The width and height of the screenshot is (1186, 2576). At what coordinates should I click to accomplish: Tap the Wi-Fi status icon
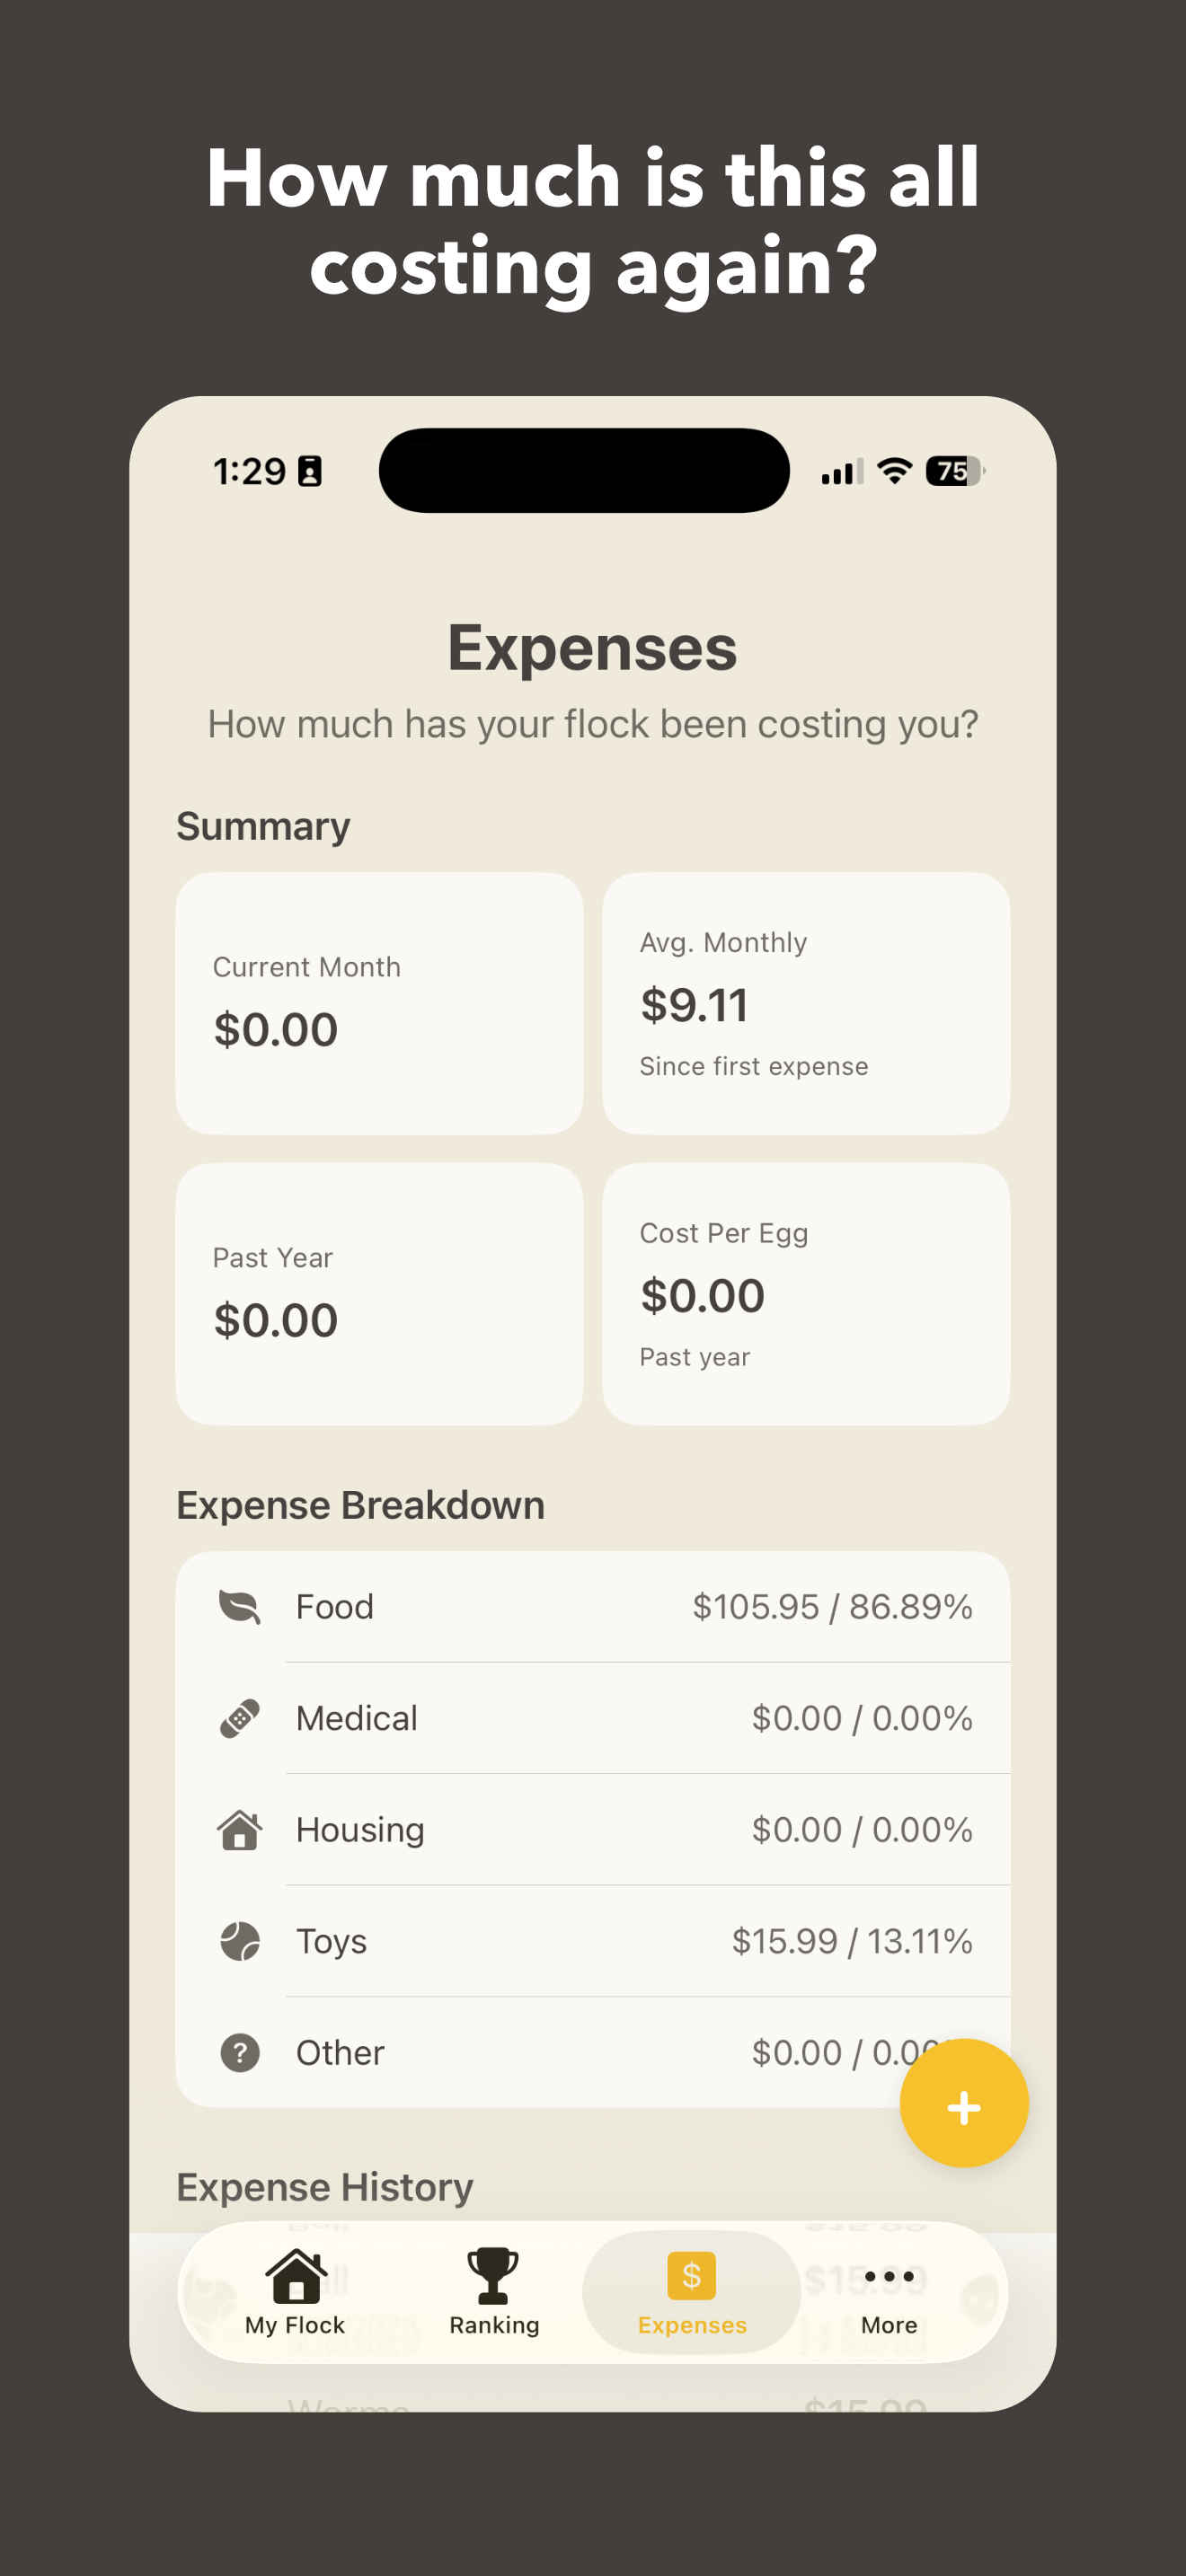(894, 470)
